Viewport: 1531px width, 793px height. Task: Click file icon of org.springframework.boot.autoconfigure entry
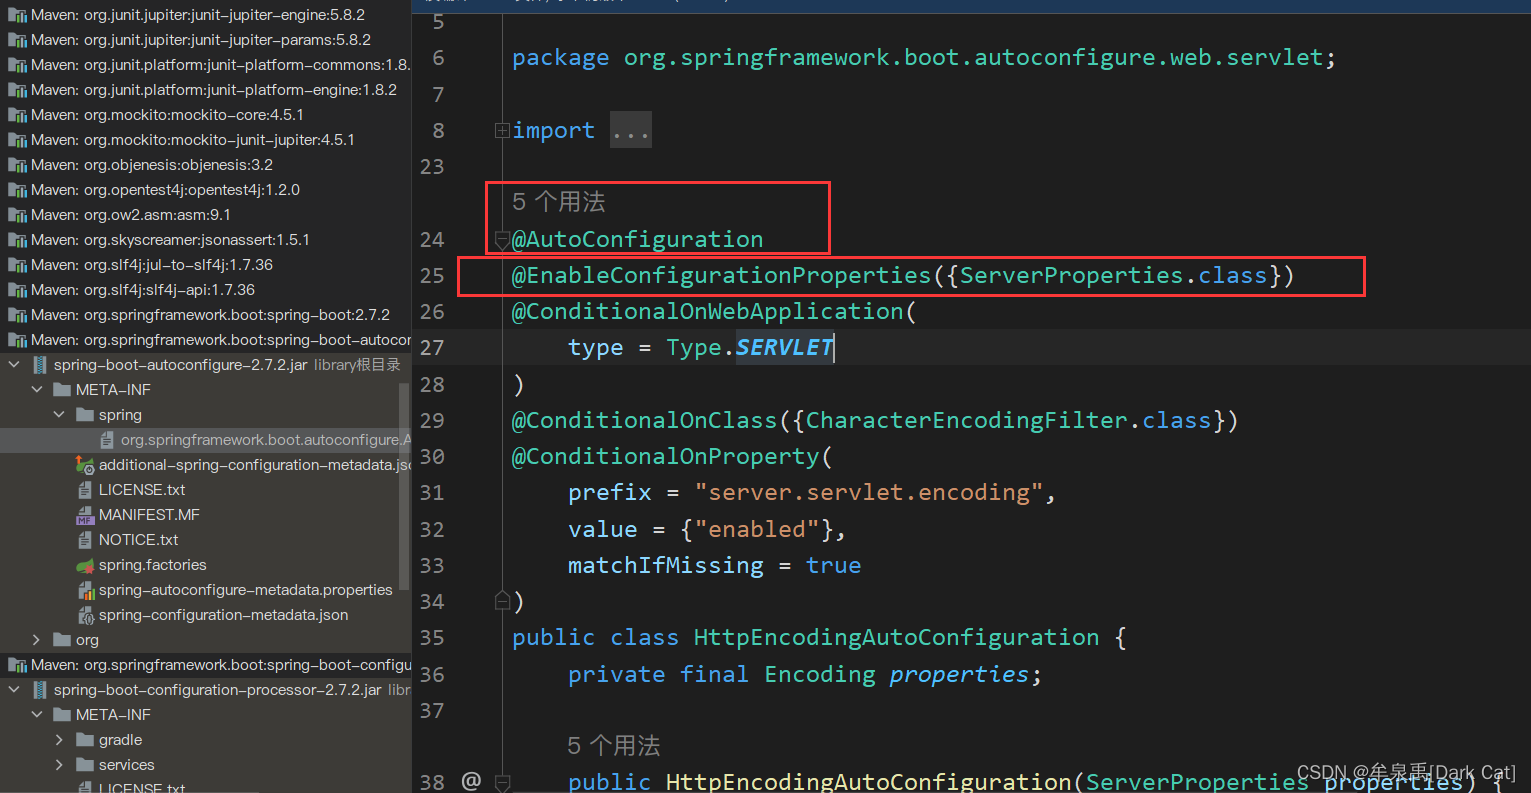pyautogui.click(x=107, y=440)
